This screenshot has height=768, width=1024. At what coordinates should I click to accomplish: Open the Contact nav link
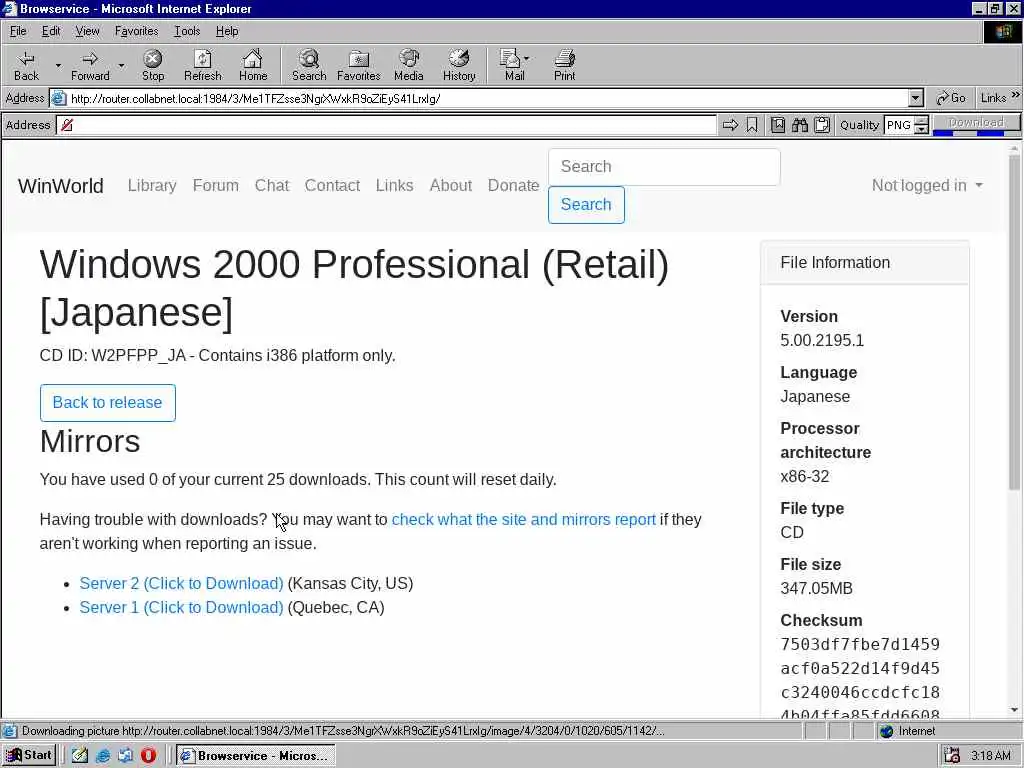pos(332,185)
